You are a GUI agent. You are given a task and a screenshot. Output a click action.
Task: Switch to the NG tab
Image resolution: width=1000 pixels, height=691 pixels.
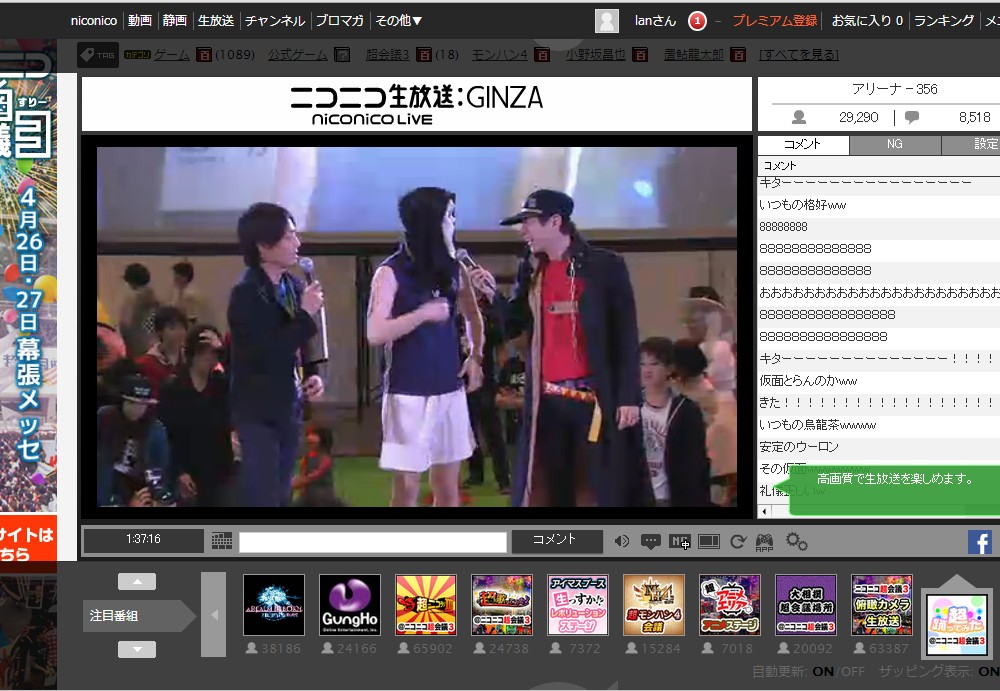[895, 144]
